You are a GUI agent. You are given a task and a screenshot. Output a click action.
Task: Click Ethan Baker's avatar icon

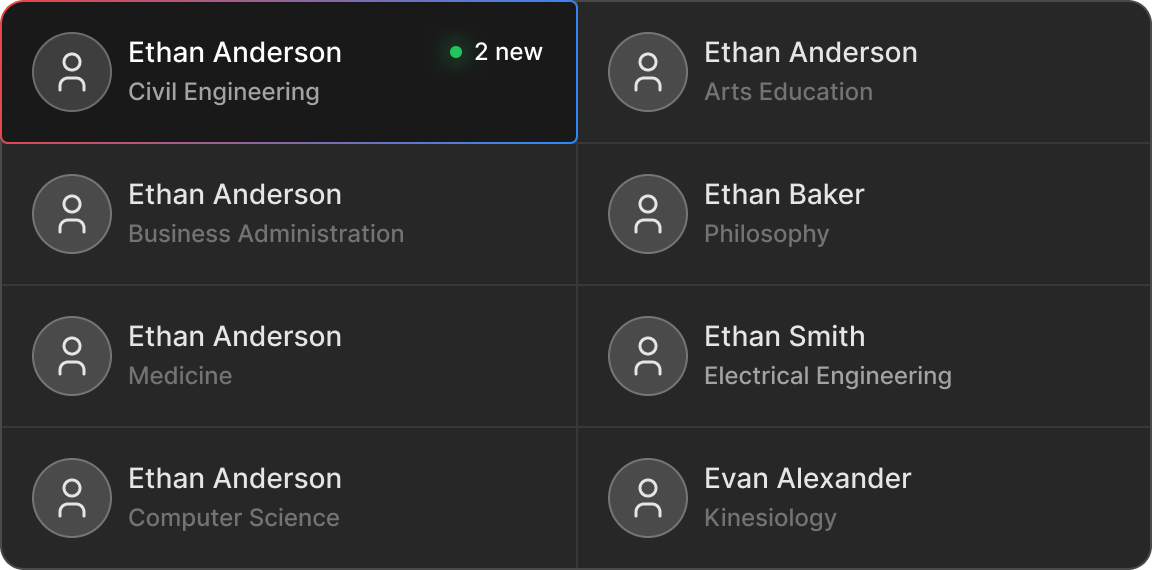pos(648,214)
